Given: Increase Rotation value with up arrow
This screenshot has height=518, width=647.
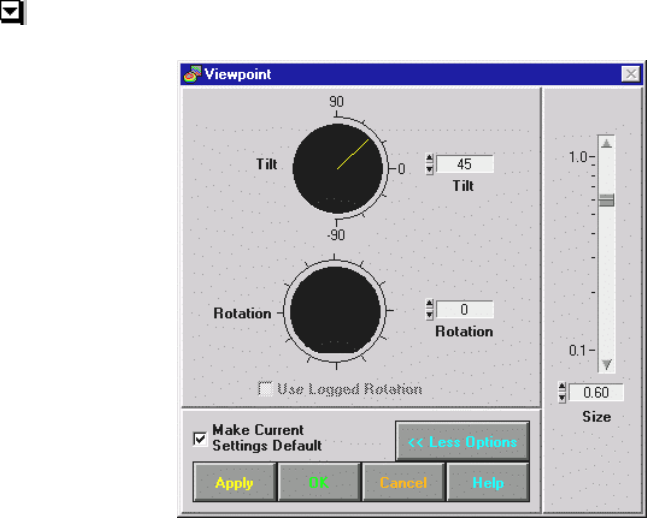Looking at the screenshot, I should pyautogui.click(x=430, y=304).
